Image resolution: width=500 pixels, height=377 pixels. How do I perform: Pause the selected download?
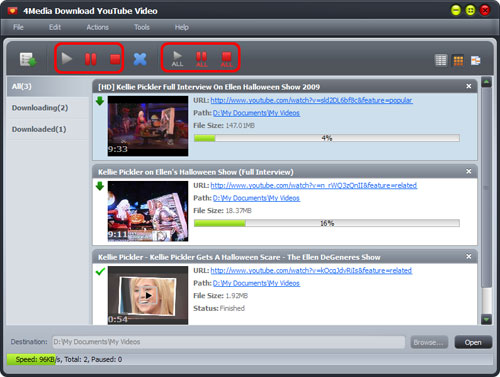coord(91,59)
